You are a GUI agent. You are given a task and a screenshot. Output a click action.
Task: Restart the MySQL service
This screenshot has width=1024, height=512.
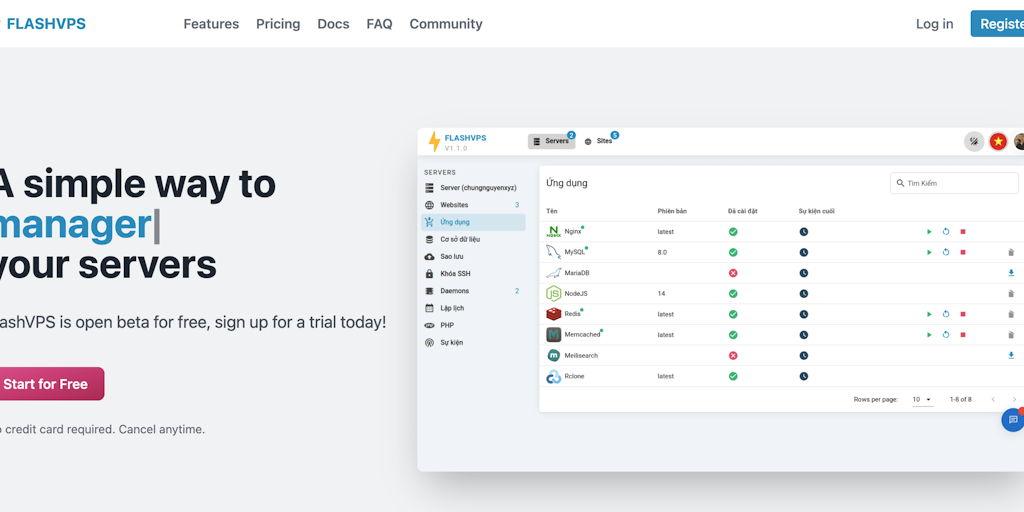tap(946, 252)
